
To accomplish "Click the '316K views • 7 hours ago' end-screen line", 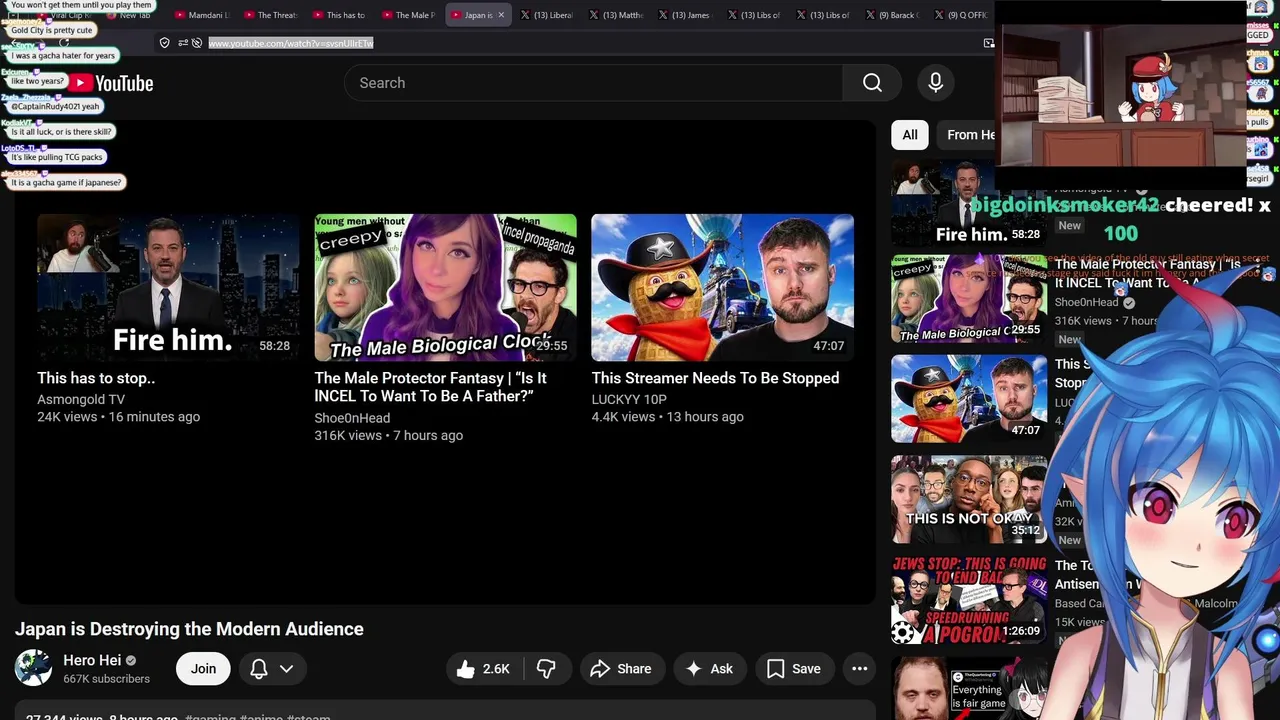I will pyautogui.click(x=388, y=436).
